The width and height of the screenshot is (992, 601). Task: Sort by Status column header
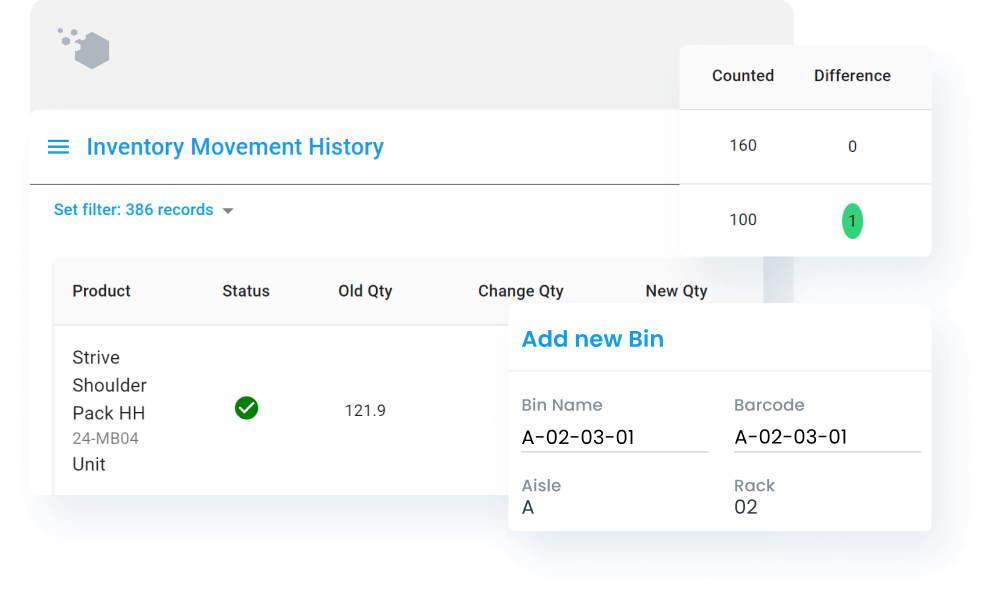coord(246,291)
